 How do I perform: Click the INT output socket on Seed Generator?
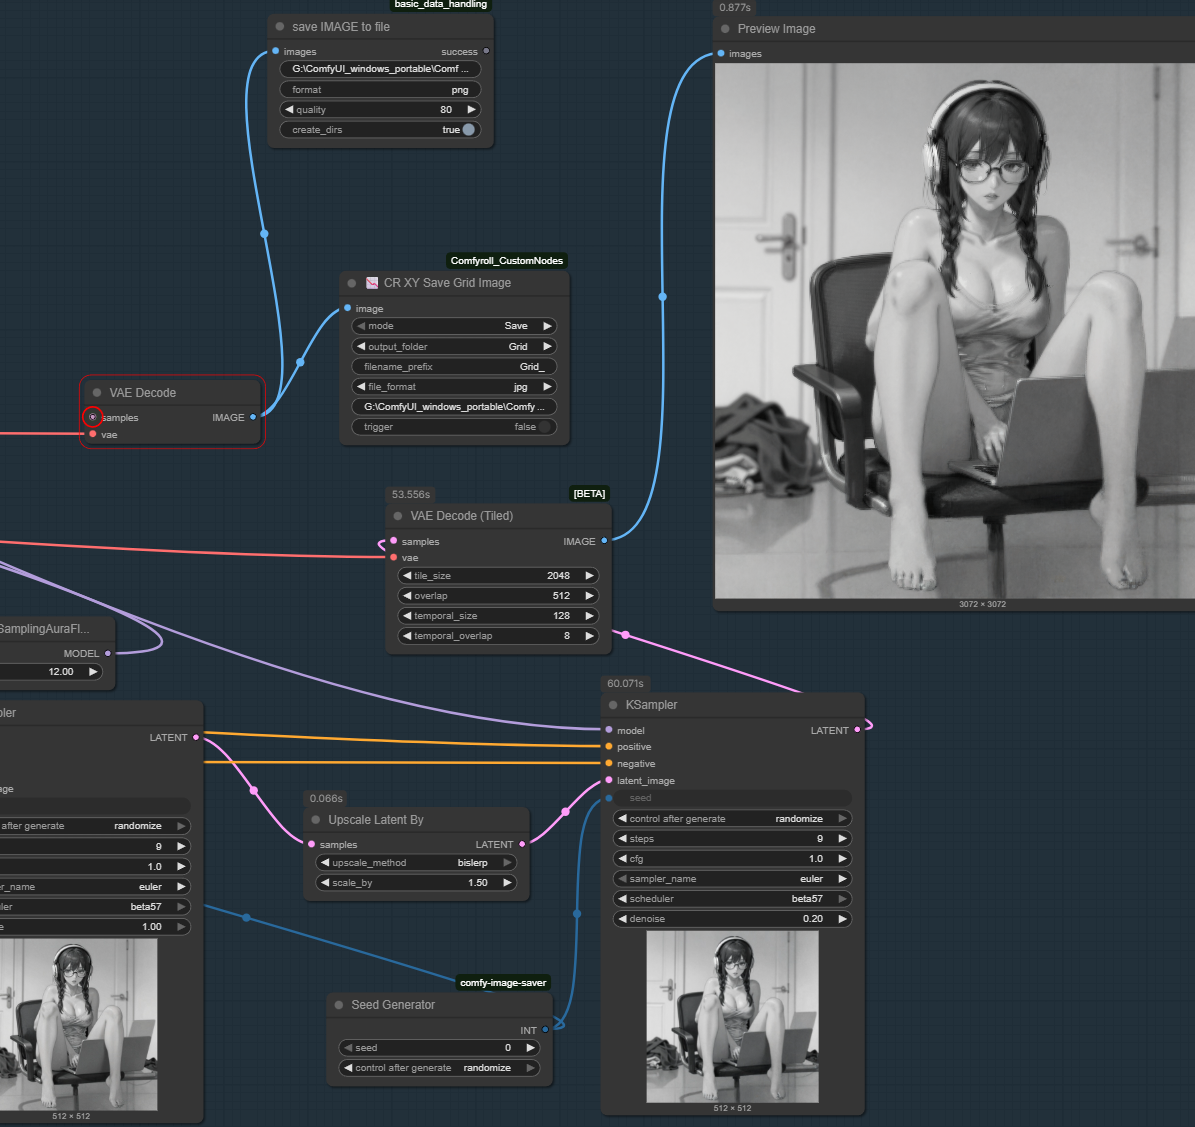(545, 1030)
